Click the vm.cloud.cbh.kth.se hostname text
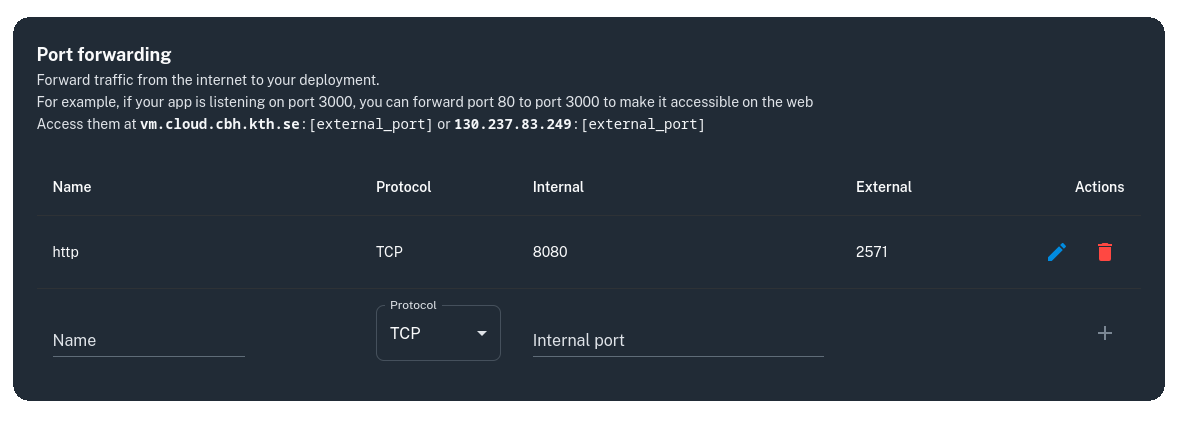1179x422 pixels. (219, 125)
